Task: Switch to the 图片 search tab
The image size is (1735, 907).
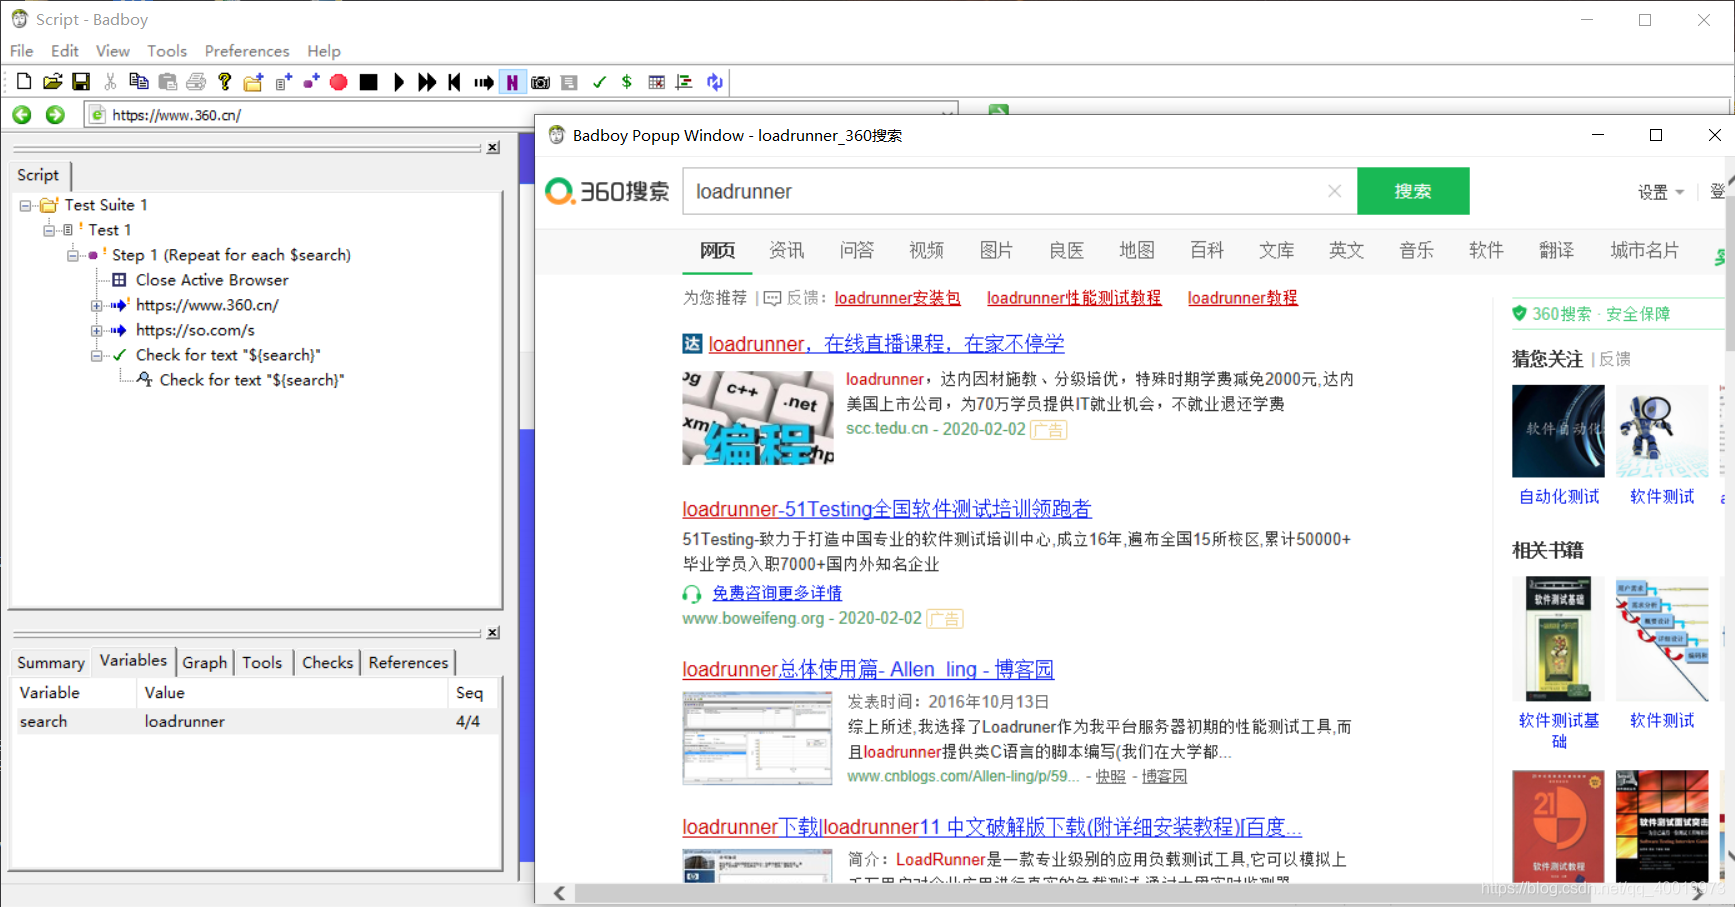Action: [996, 250]
